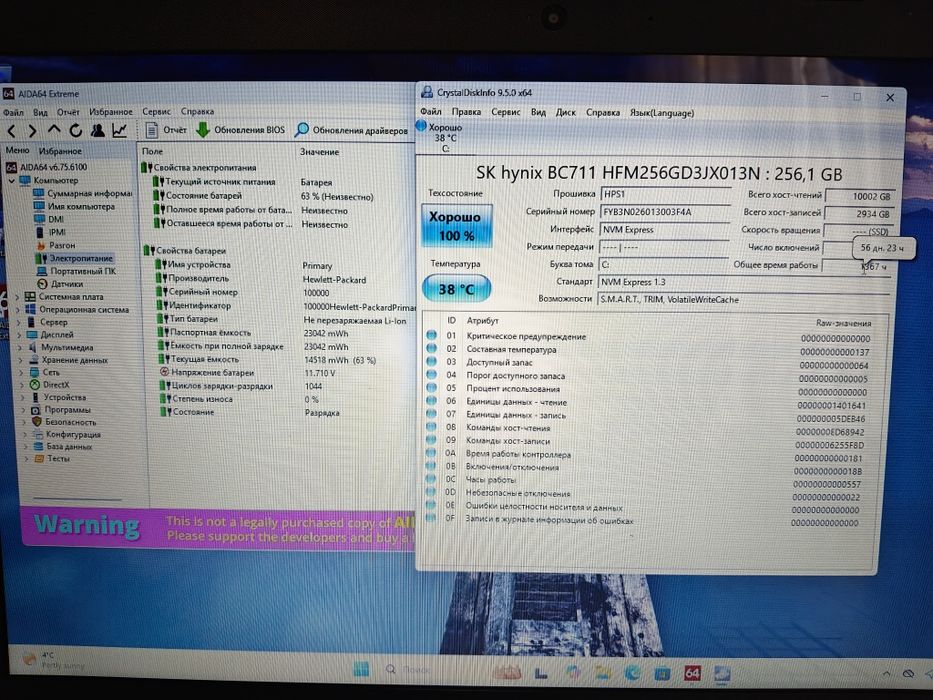Open the Избранное menu in AIDA64

pos(111,111)
